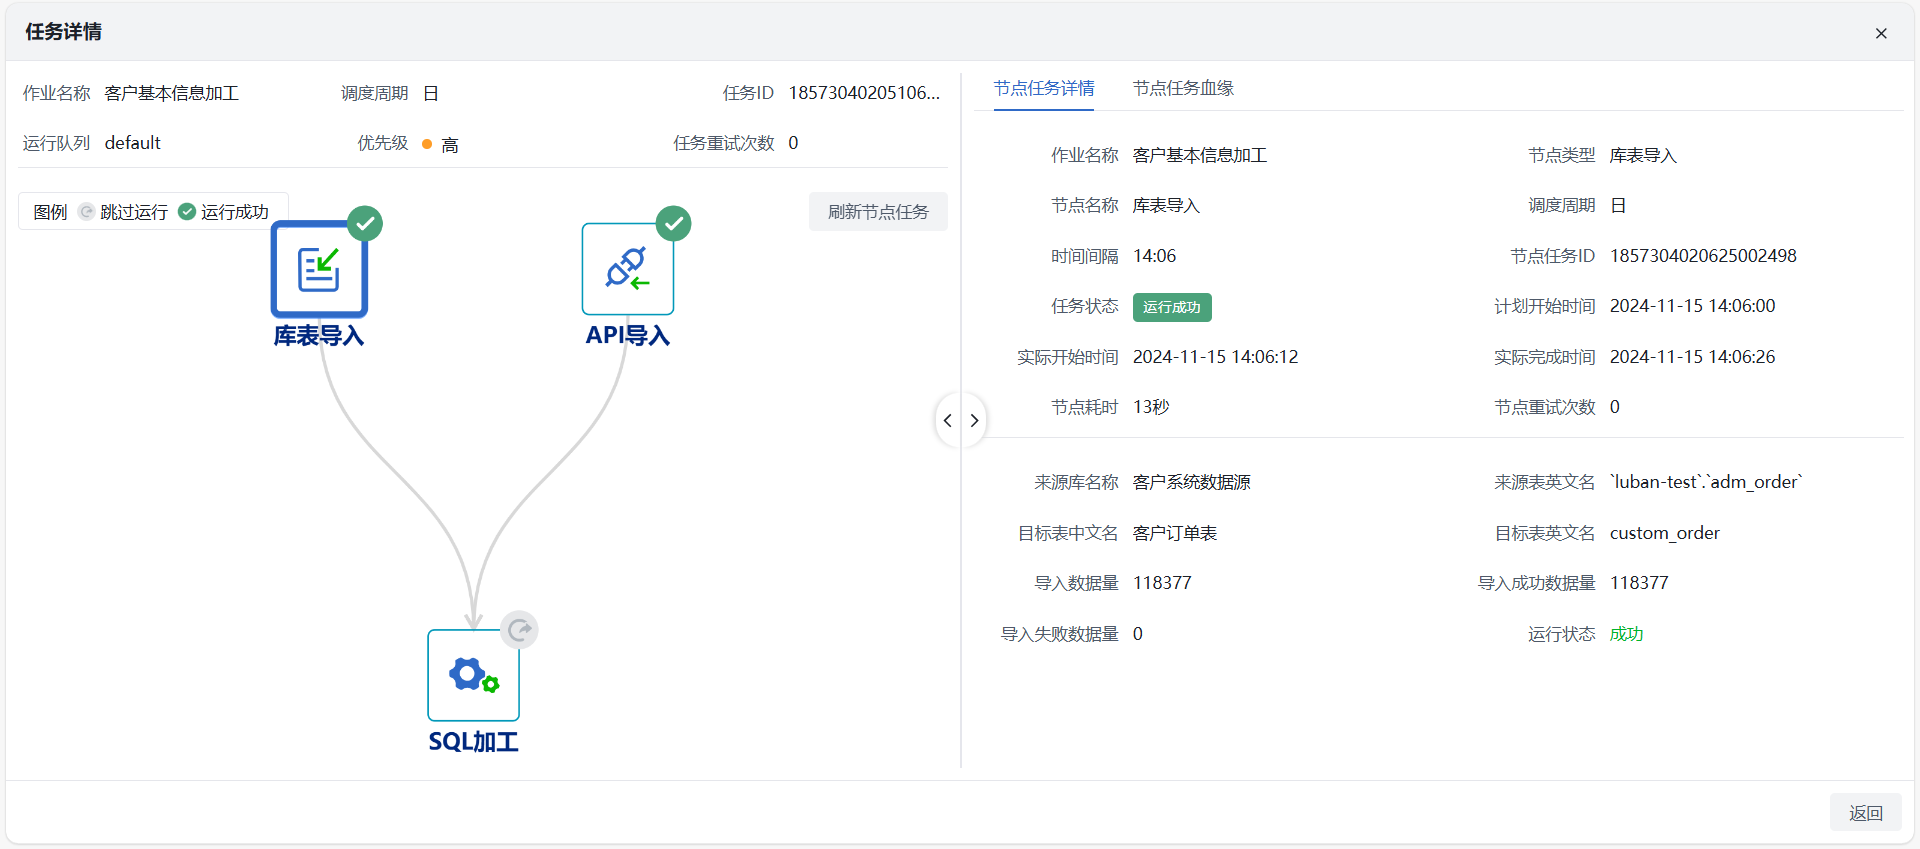Close the 任务详情 dialog
This screenshot has height=849, width=1920.
coord(1881,33)
